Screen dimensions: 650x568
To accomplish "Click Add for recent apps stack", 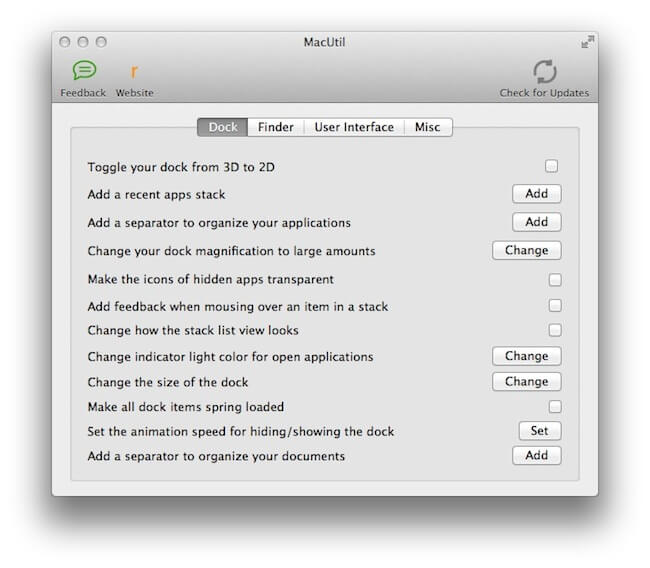I will 537,194.
